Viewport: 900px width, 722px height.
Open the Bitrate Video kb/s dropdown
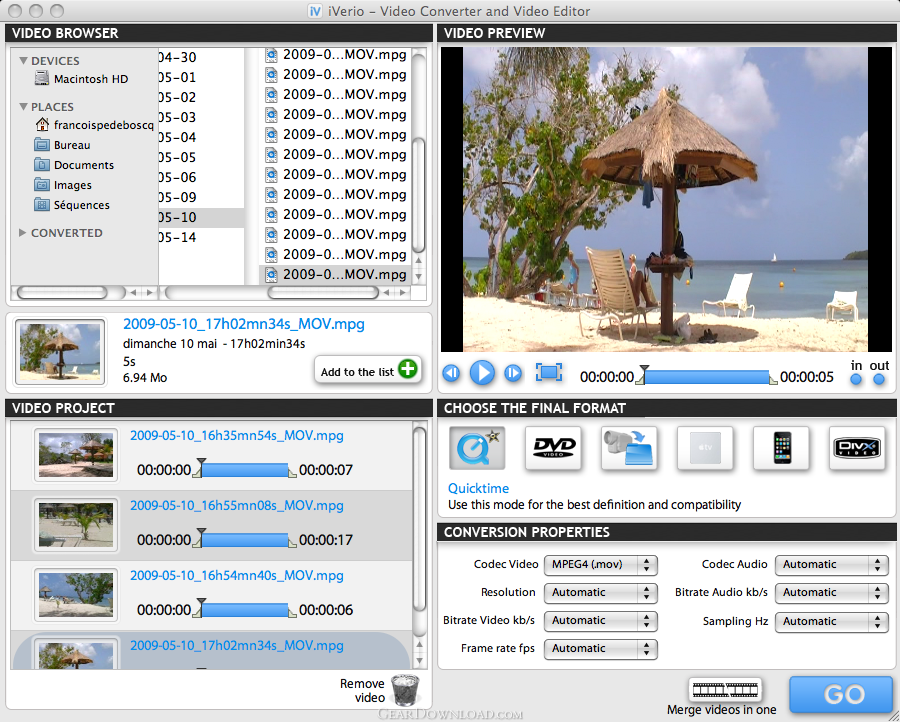(600, 621)
